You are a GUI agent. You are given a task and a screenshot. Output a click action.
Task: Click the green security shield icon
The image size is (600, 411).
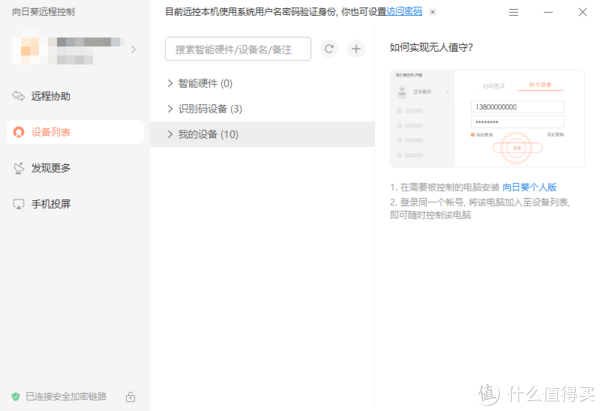coord(16,397)
